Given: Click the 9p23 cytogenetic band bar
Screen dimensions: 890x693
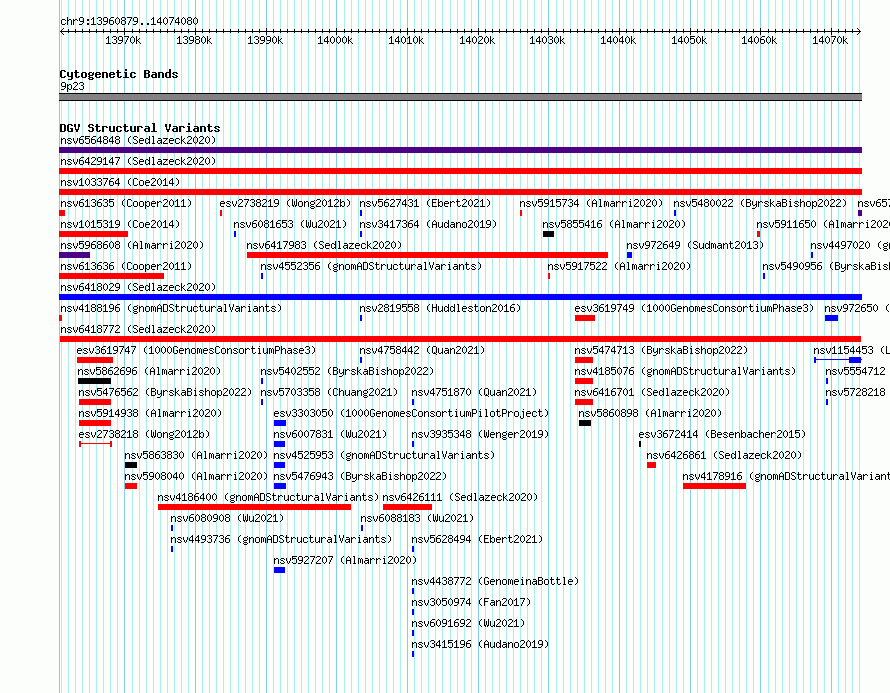Looking at the screenshot, I should [460, 97].
